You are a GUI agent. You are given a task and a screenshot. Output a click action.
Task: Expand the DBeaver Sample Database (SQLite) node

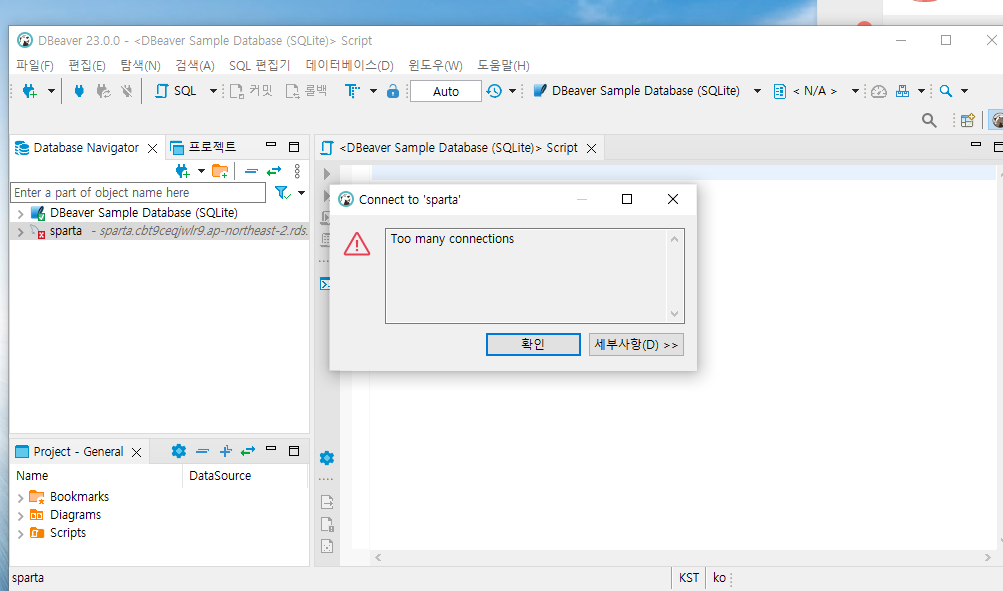point(20,213)
